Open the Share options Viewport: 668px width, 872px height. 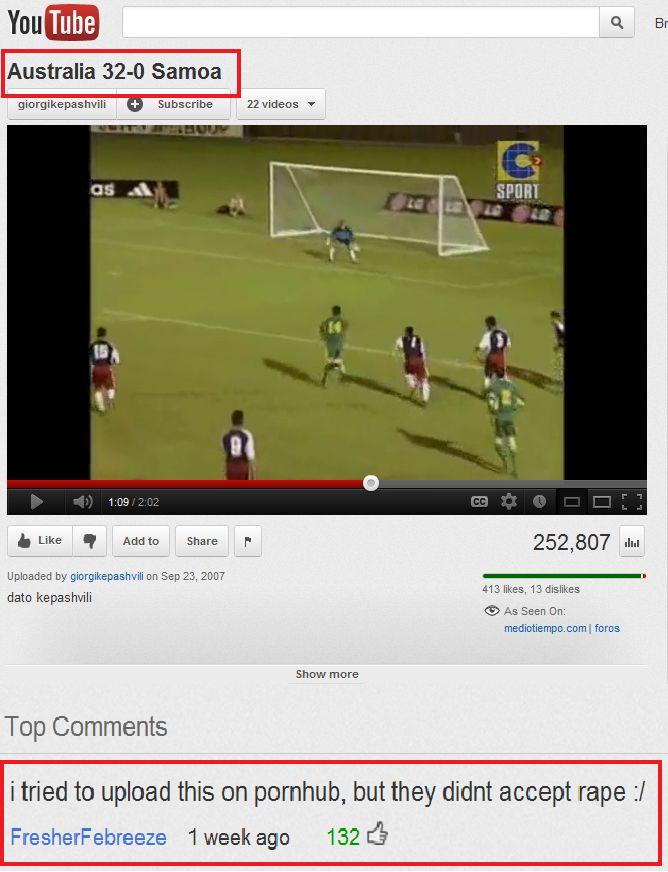click(202, 541)
